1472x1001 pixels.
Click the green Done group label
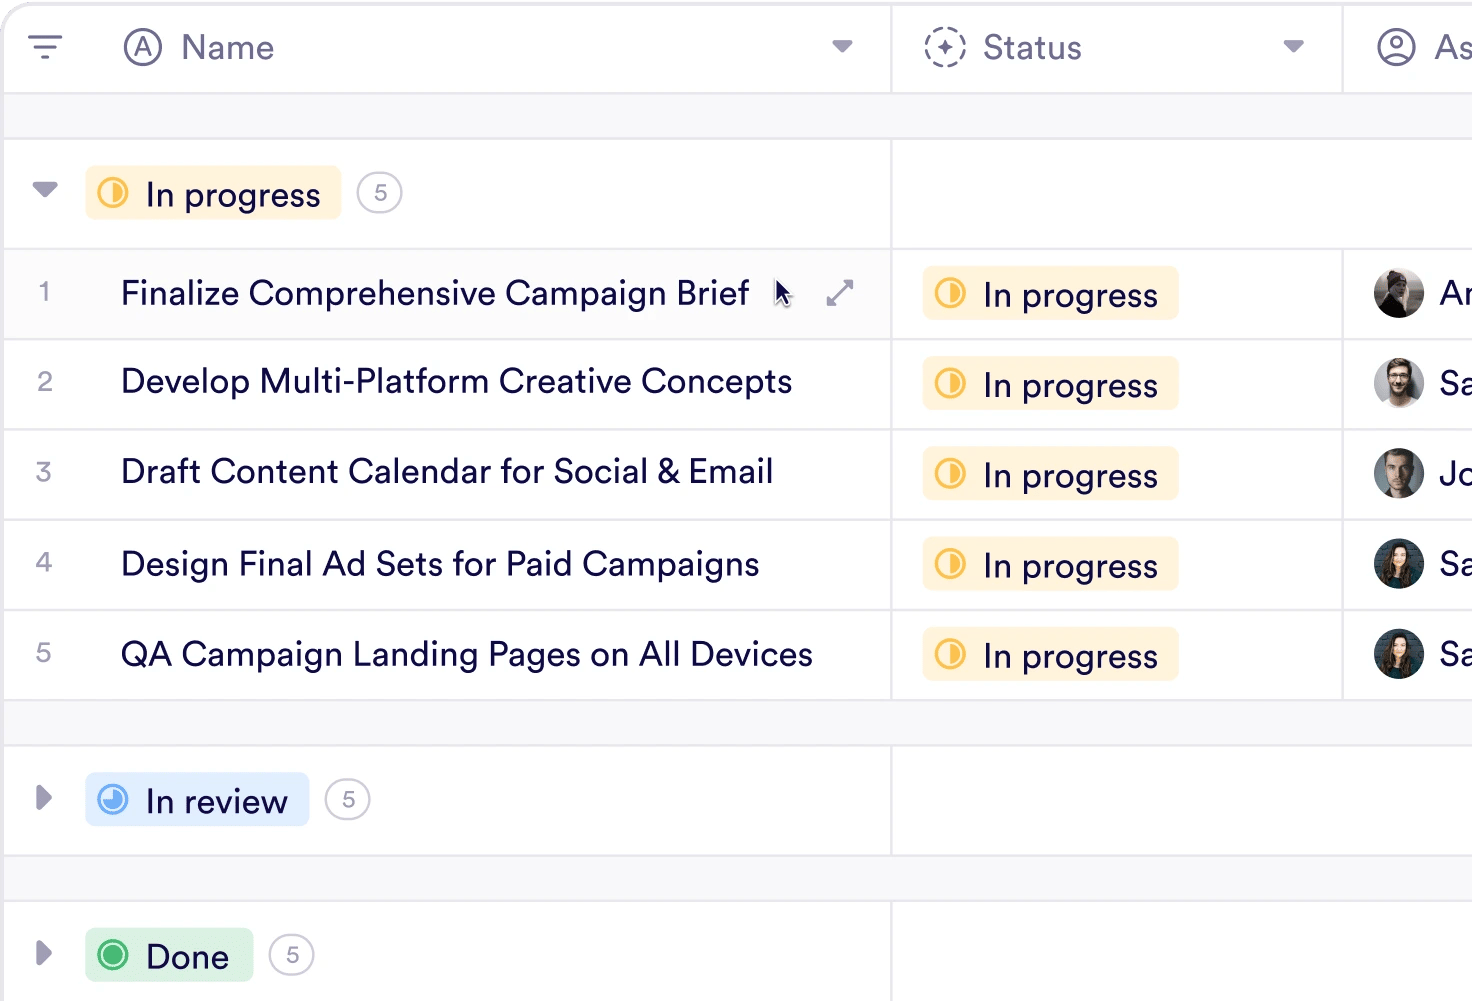169,955
